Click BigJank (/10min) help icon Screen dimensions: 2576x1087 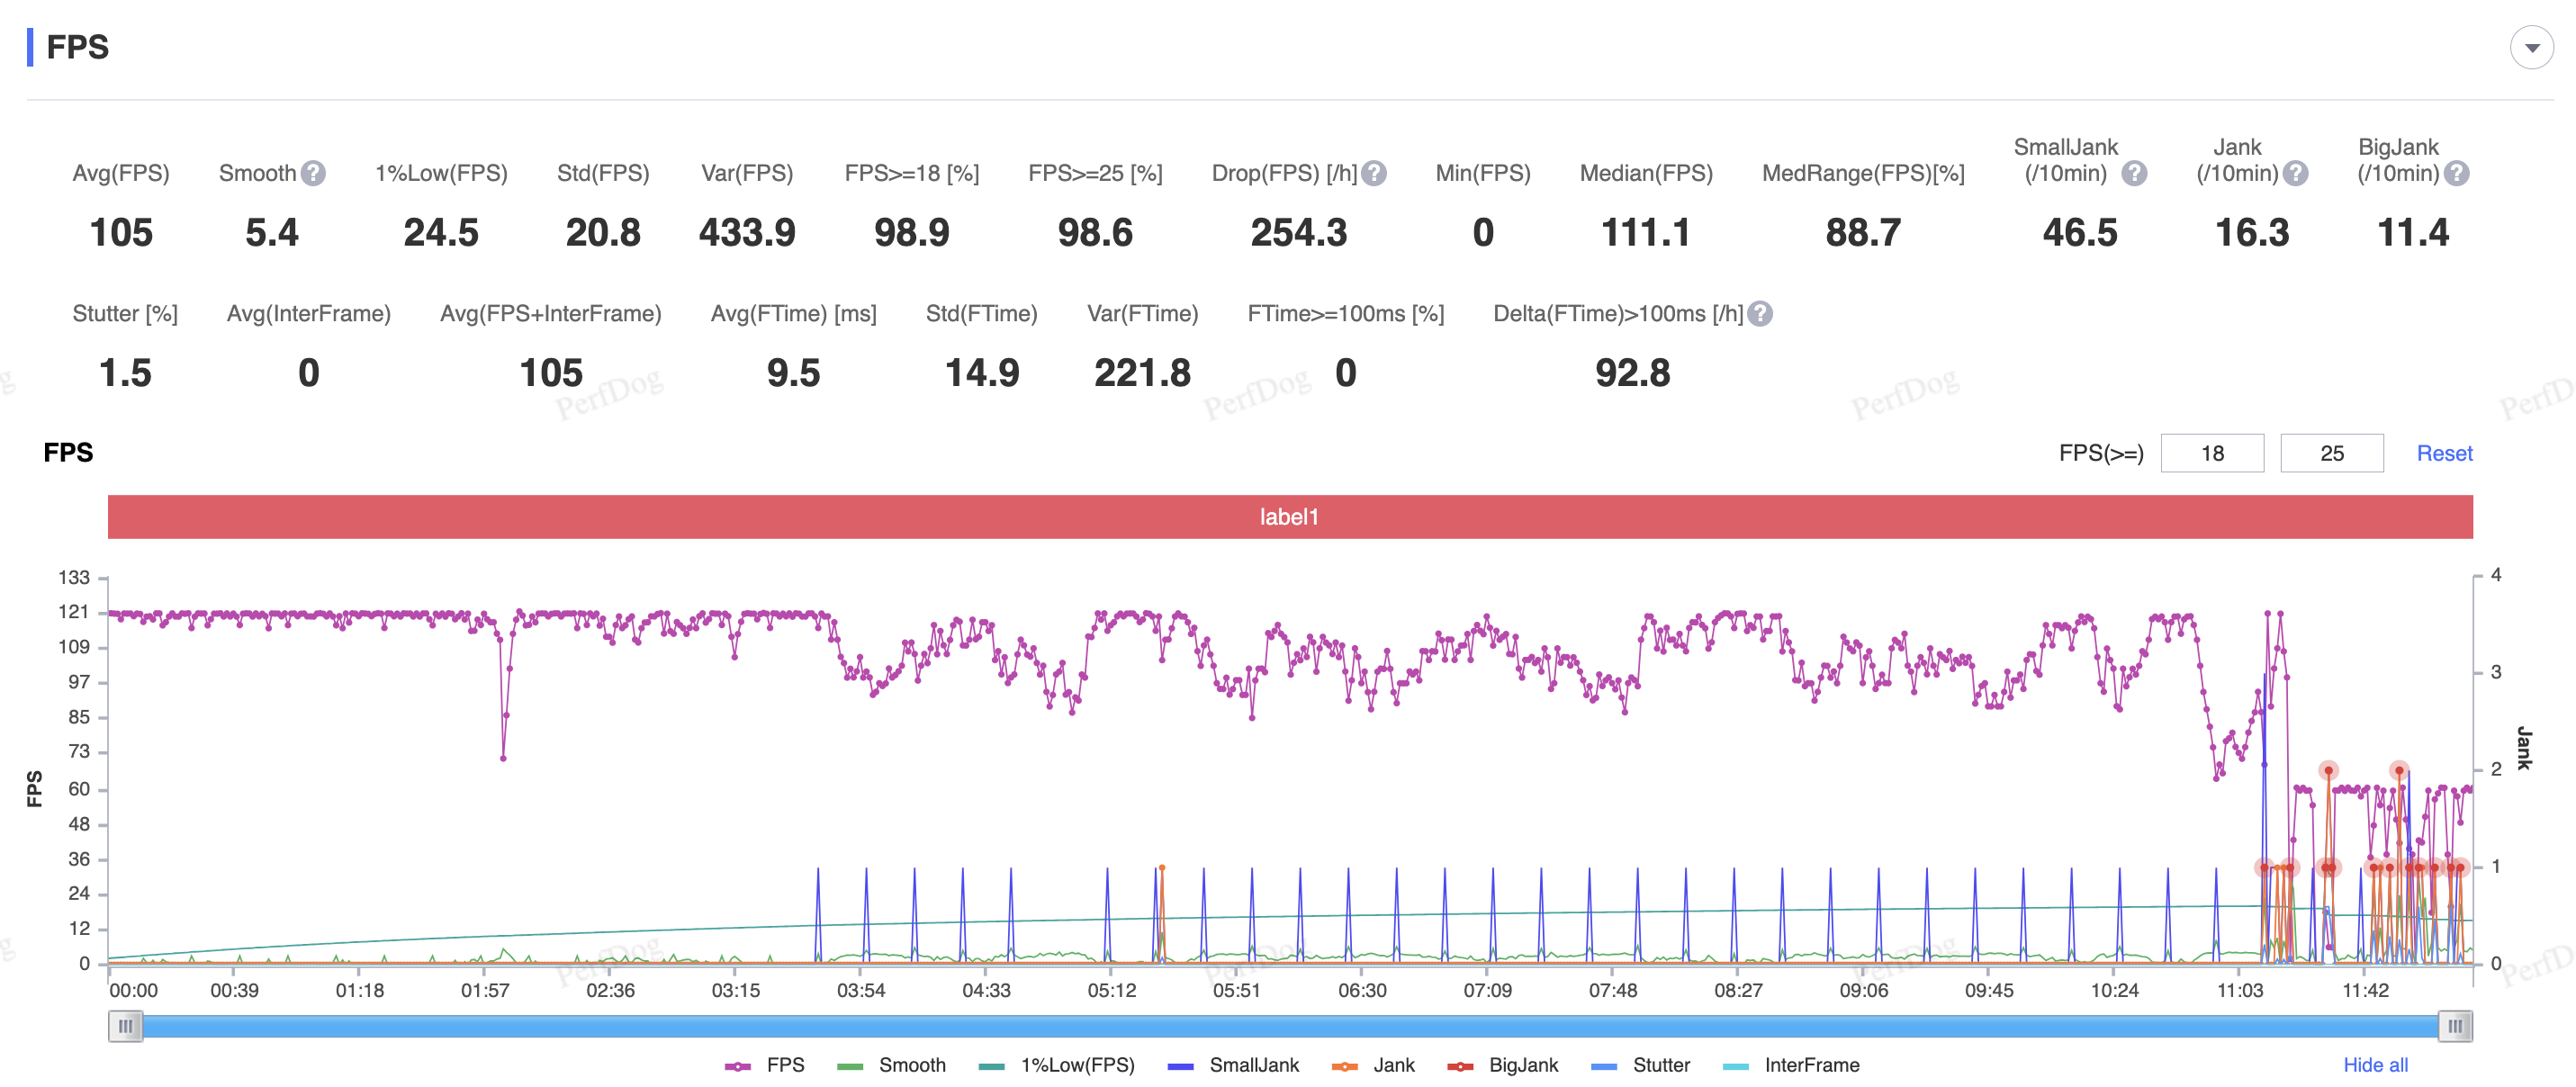pyautogui.click(x=2456, y=174)
